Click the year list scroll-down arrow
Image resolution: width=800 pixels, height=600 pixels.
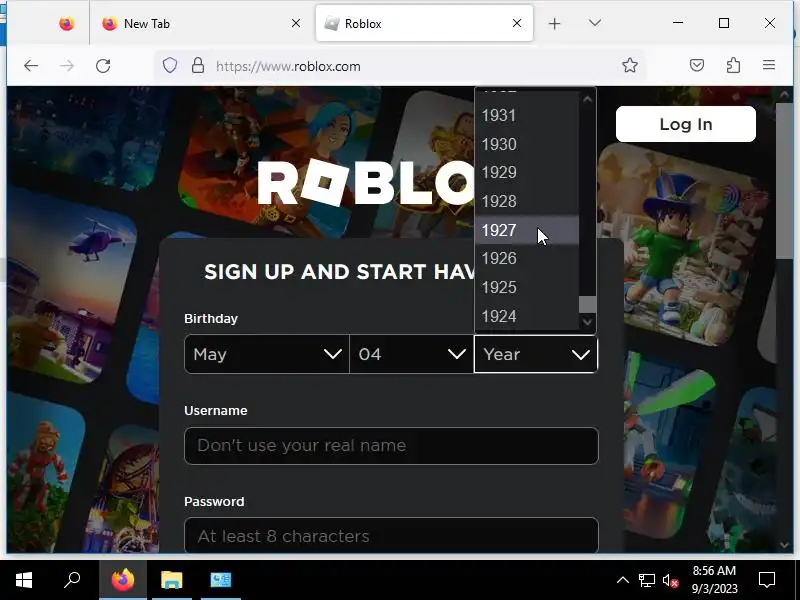tap(587, 322)
